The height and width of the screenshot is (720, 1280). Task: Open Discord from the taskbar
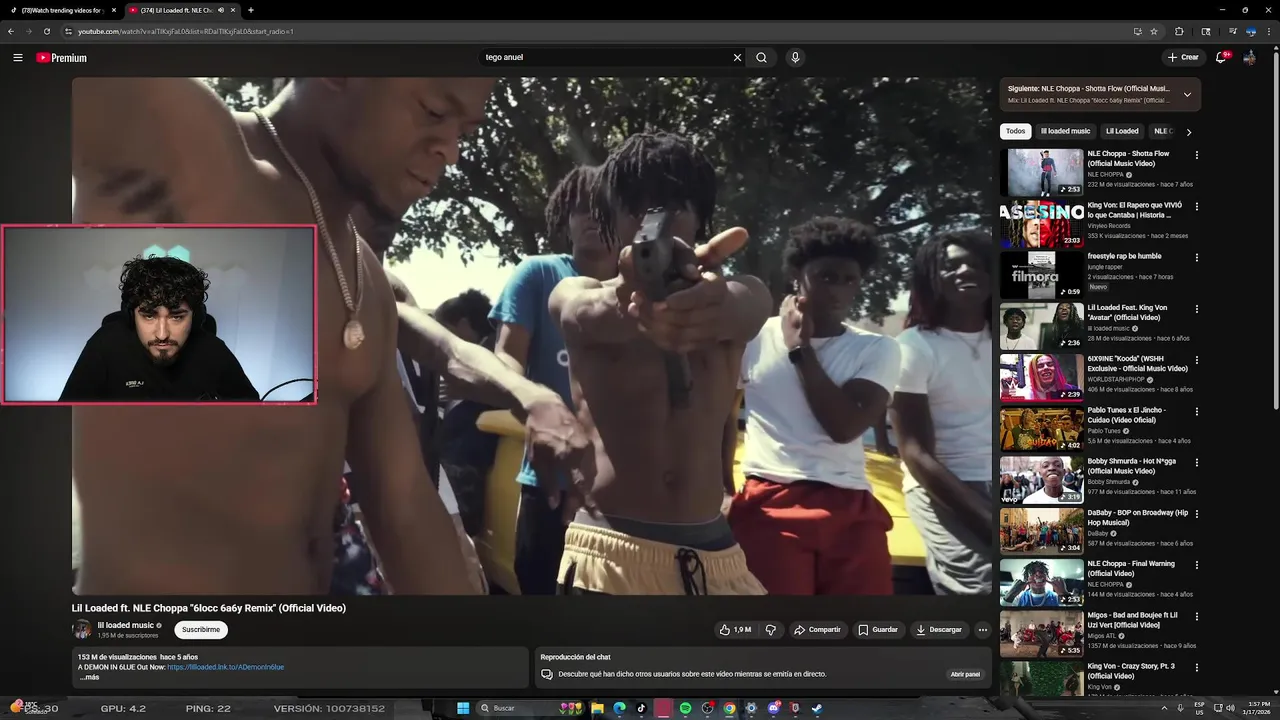773,708
